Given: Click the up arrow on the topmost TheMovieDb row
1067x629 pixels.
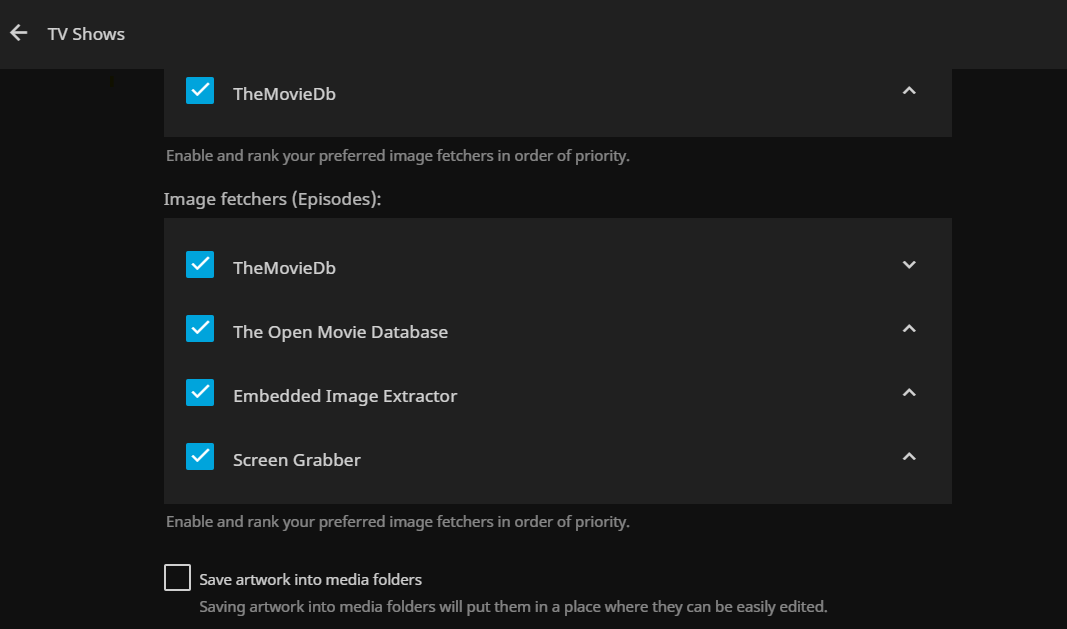Looking at the screenshot, I should (909, 91).
